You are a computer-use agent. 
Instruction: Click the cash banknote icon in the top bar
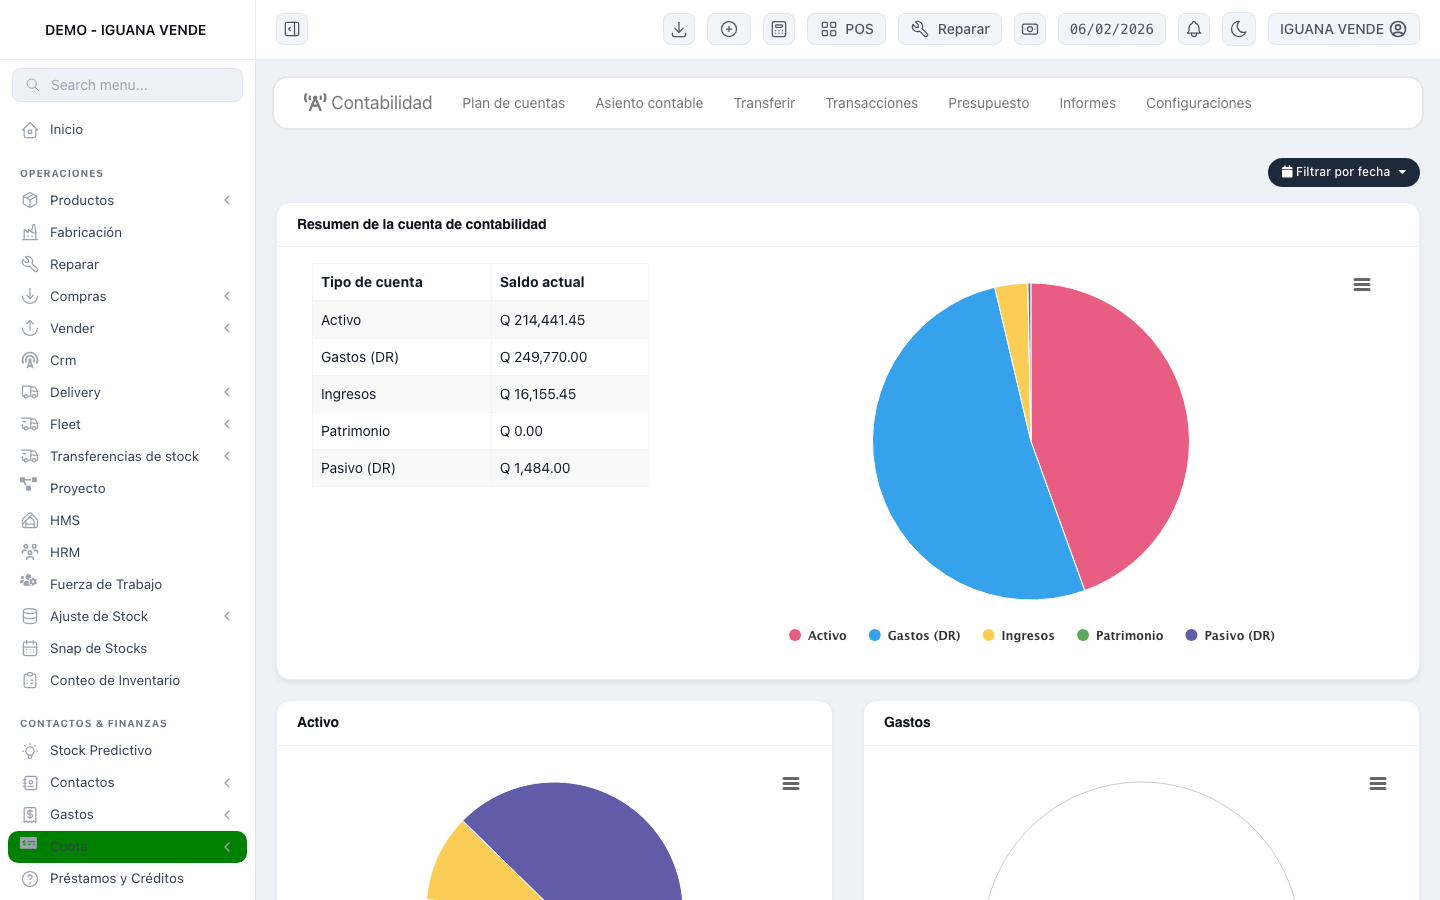pyautogui.click(x=1030, y=29)
